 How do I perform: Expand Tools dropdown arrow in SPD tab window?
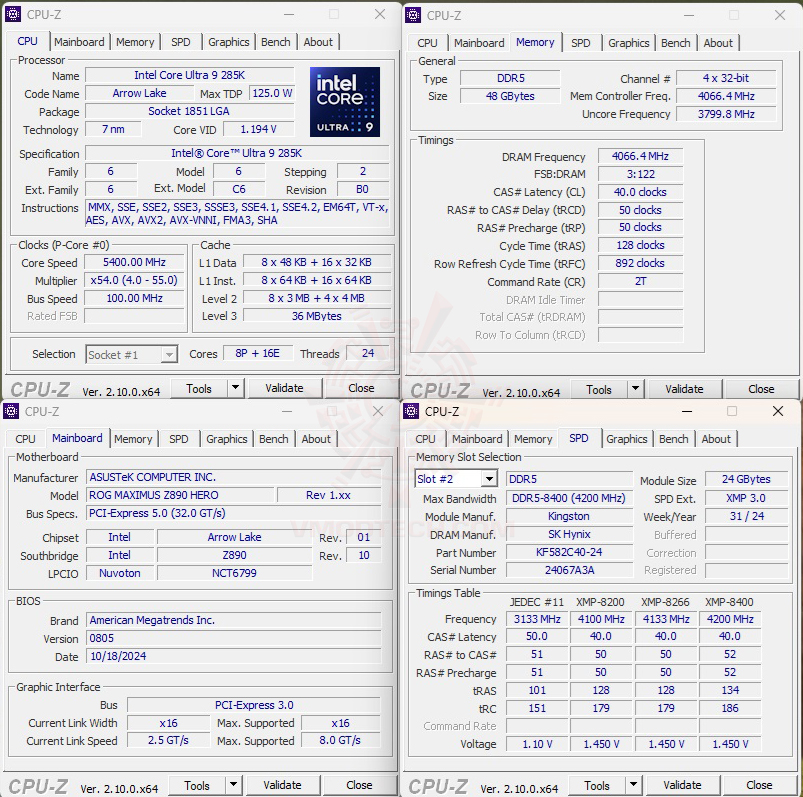tap(633, 785)
